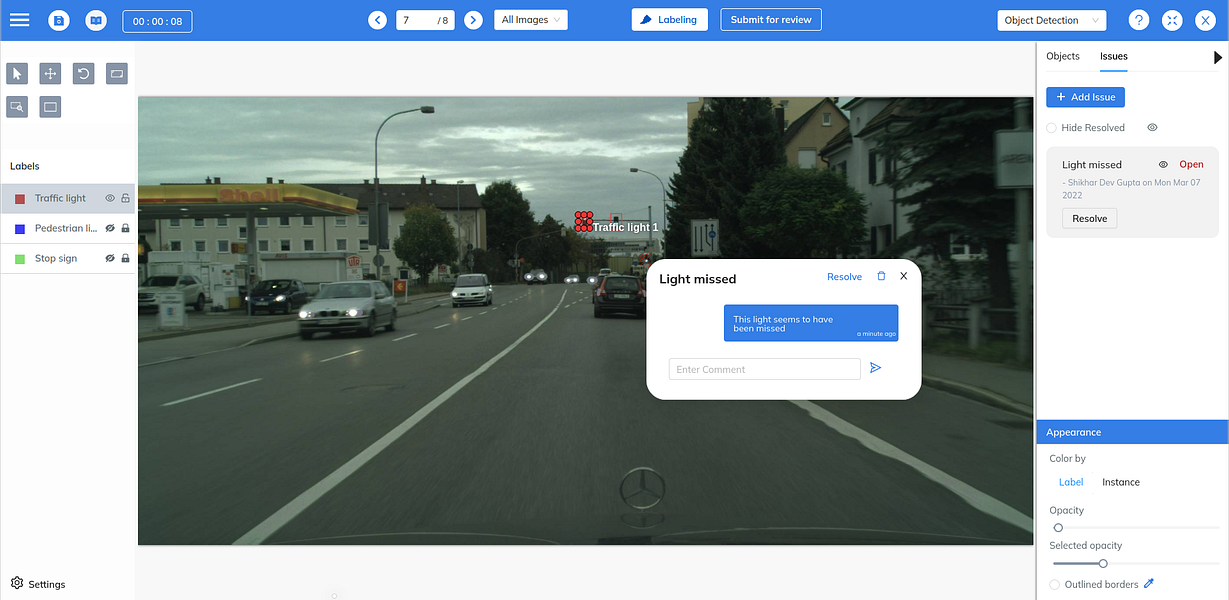Toggle Traffic light label visibility

click(110, 198)
